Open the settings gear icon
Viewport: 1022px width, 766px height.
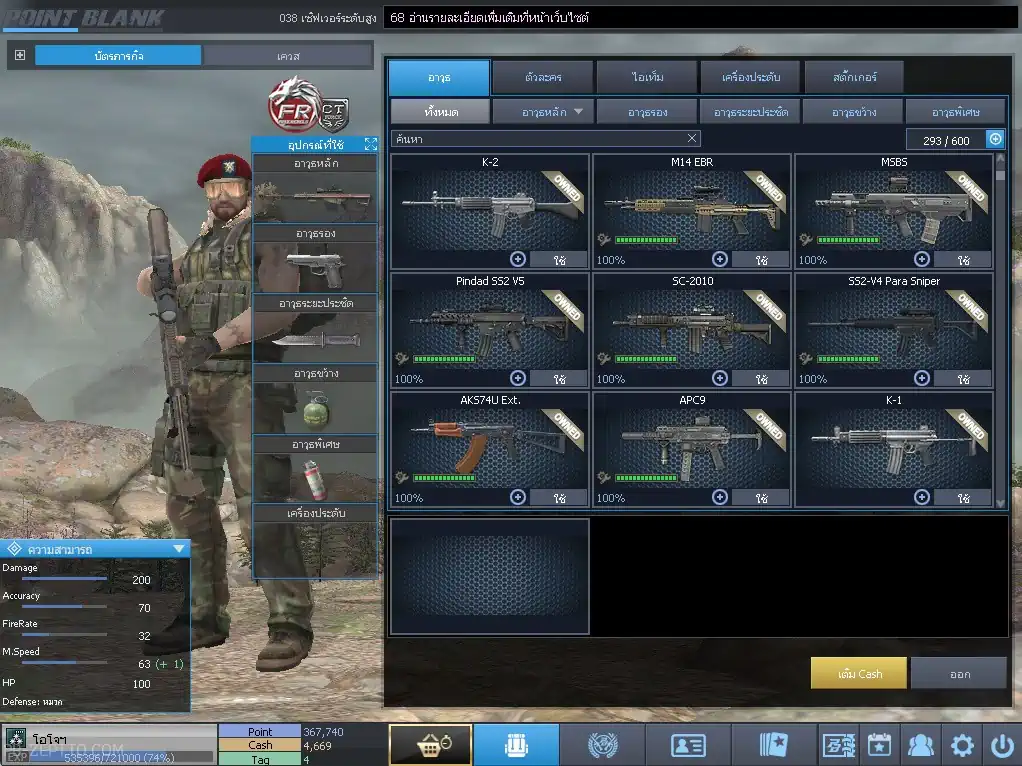click(x=962, y=745)
